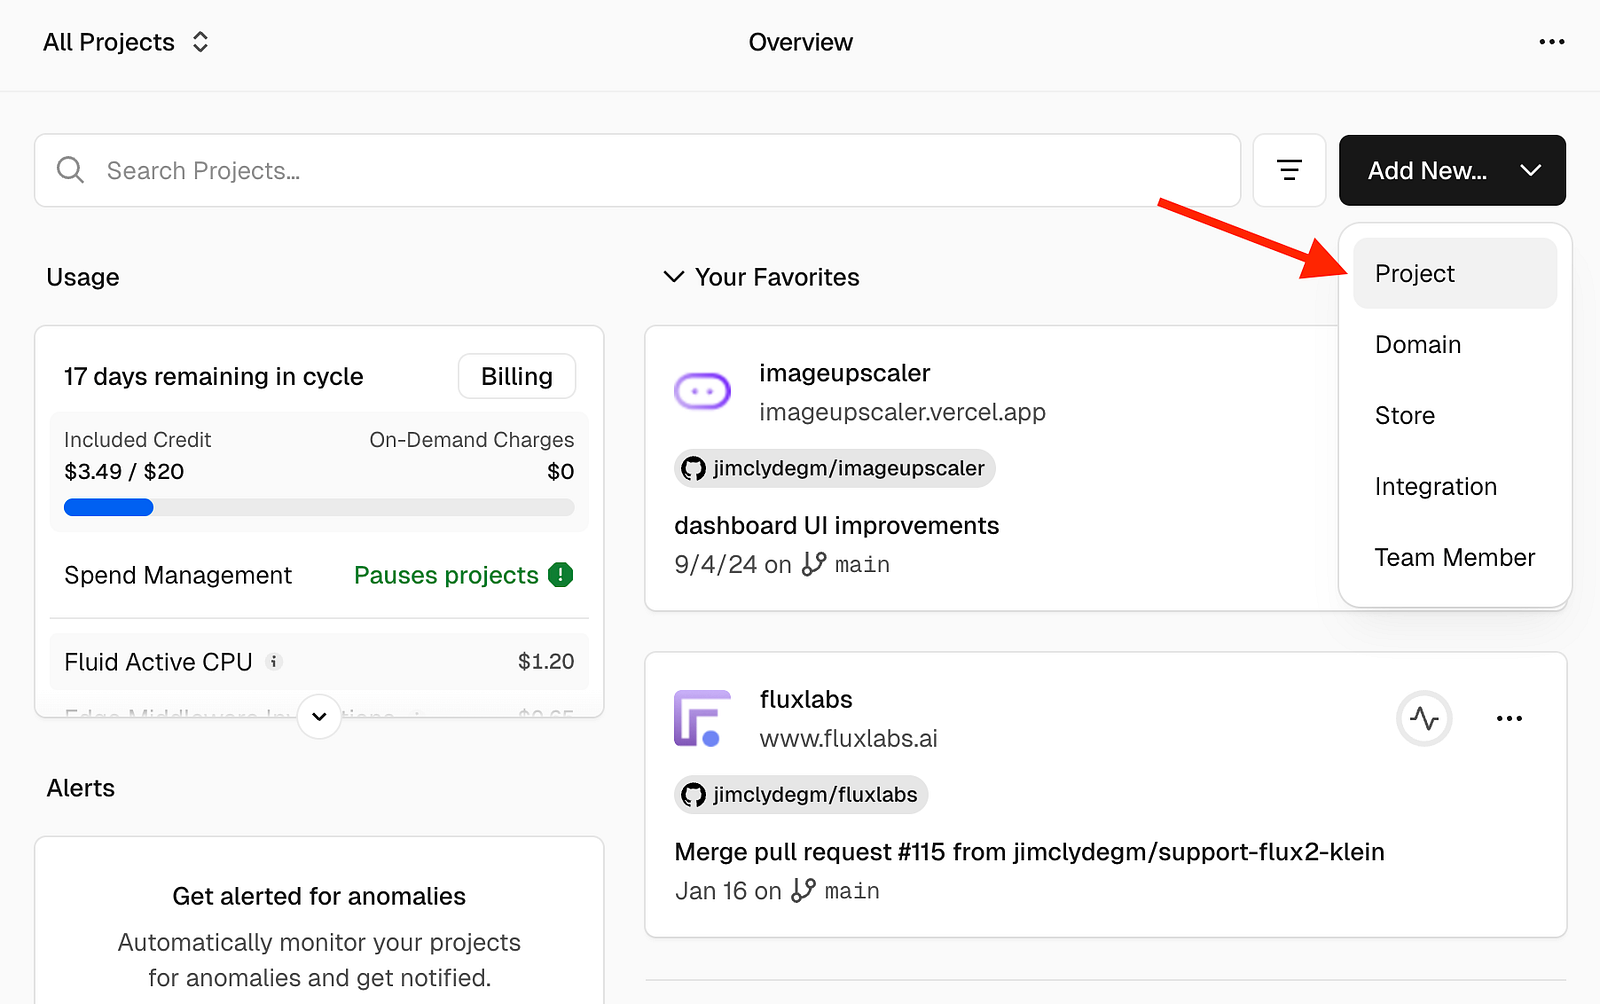Image resolution: width=1600 pixels, height=1004 pixels.
Task: Collapse the Your Favorites section
Action: (x=674, y=276)
